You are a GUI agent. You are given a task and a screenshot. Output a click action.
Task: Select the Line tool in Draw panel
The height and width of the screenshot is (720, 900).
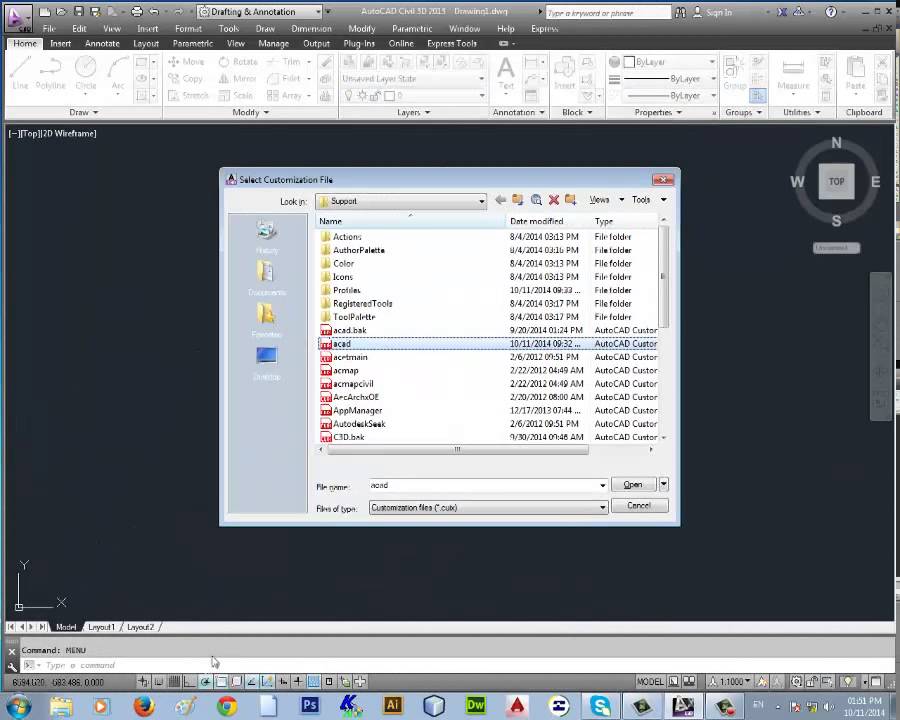(x=20, y=73)
